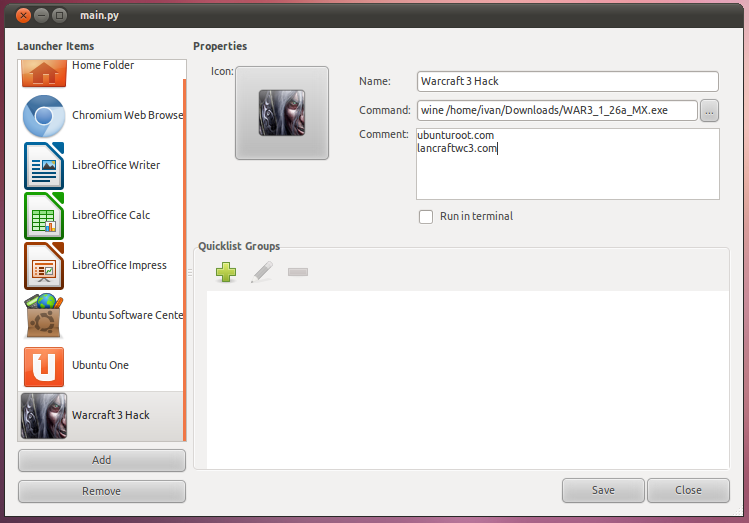The width and height of the screenshot is (749, 523).
Task: Click the Warcraft 3 Hack row text
Action: [111, 415]
